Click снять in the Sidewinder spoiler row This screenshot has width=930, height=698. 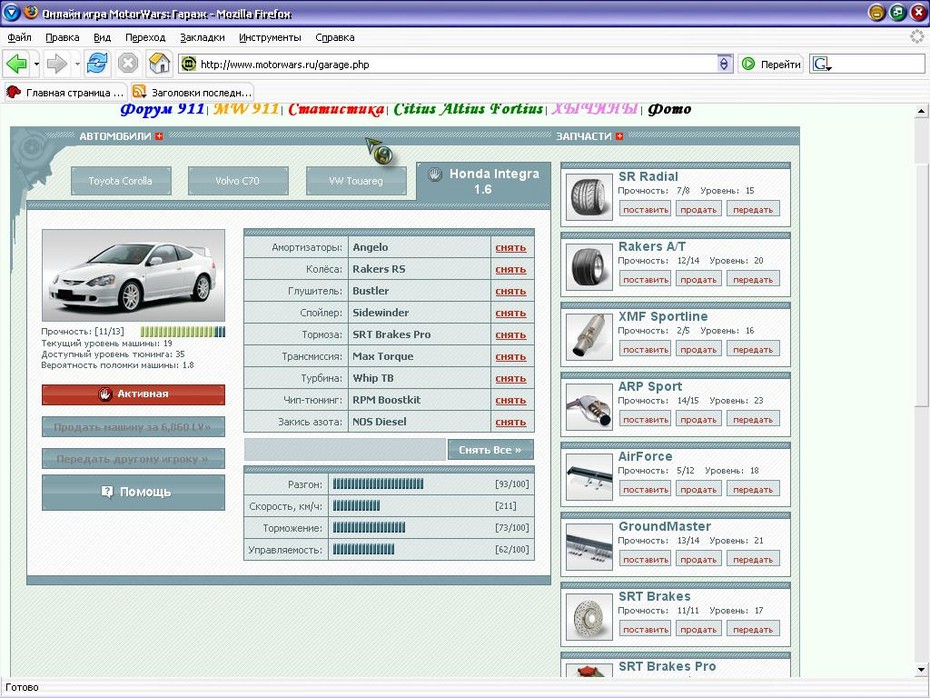pos(511,313)
